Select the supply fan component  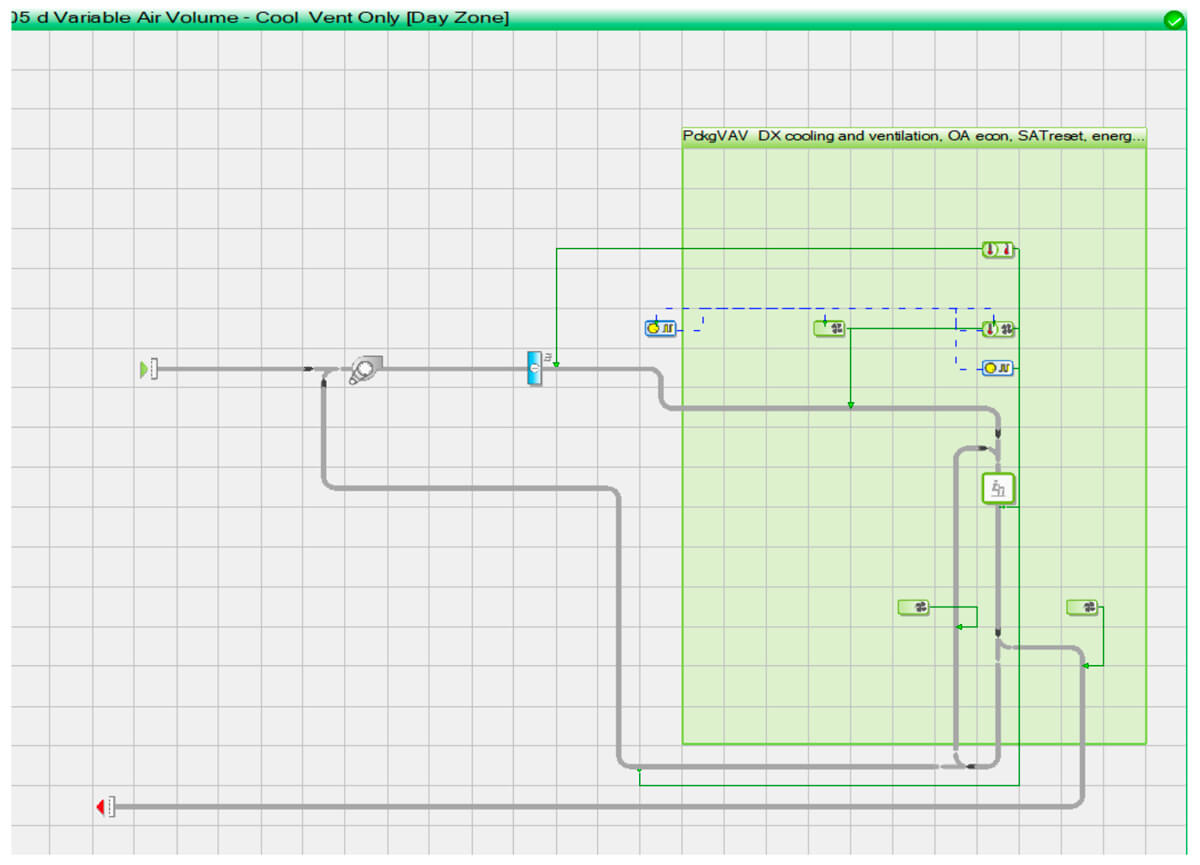(x=366, y=370)
